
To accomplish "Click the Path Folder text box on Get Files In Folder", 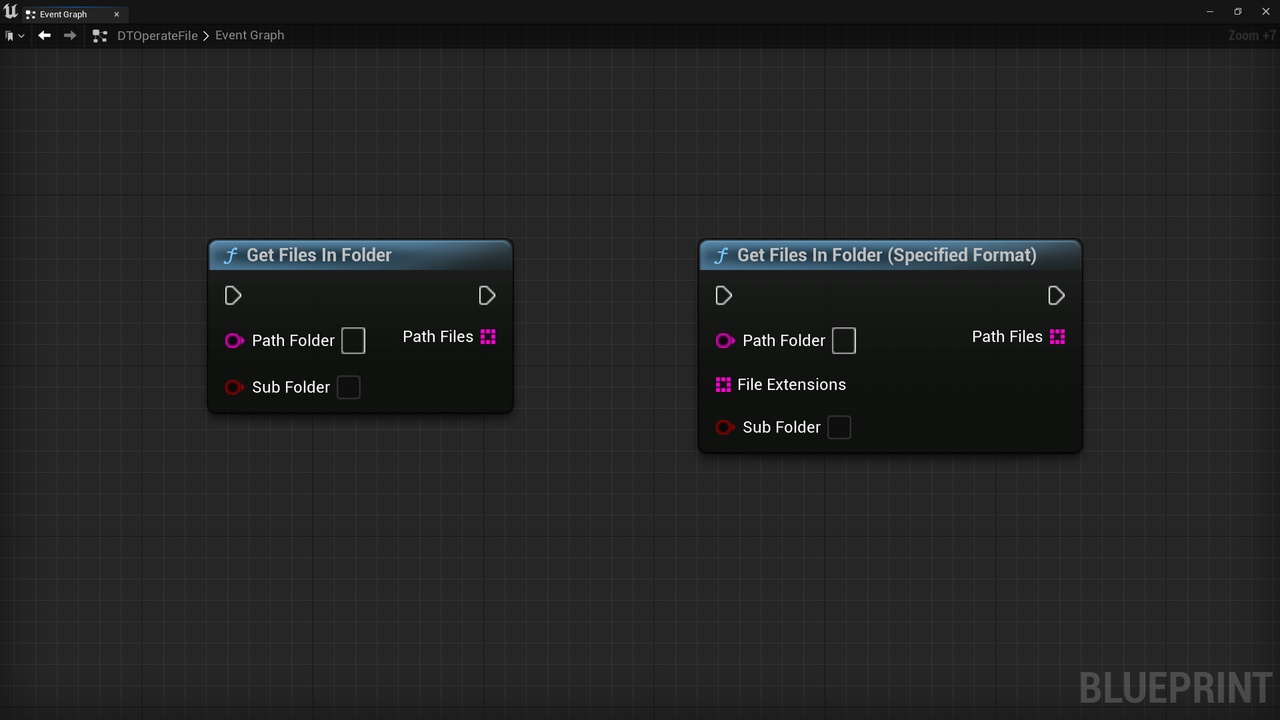I will [353, 340].
